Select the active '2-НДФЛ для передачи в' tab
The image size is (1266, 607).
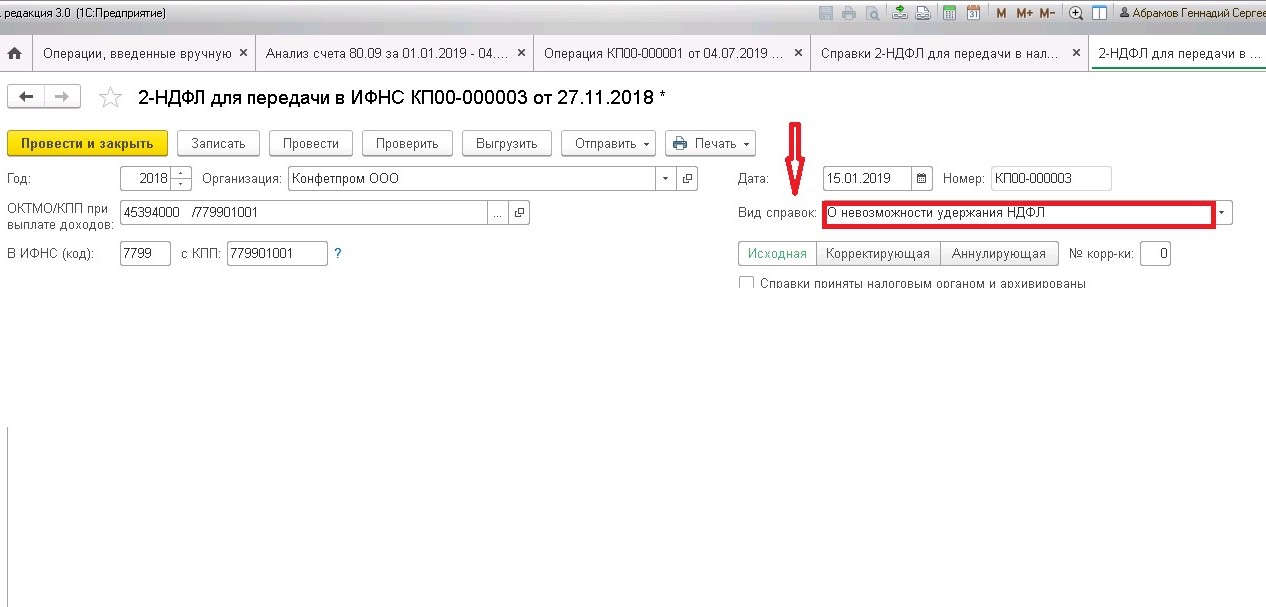tap(1178, 53)
